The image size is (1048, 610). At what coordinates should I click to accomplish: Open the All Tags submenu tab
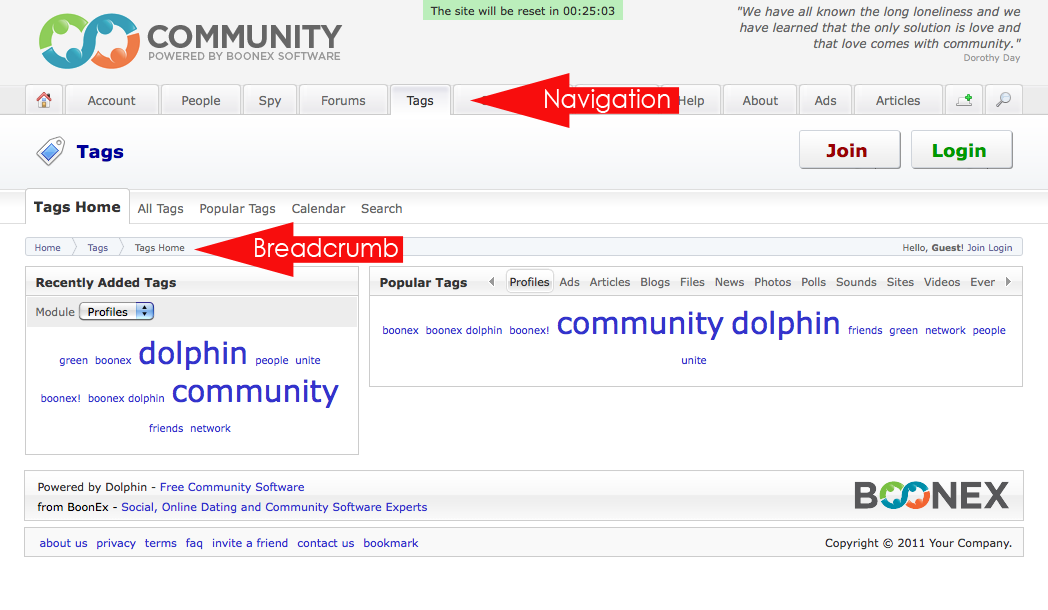tap(160, 209)
